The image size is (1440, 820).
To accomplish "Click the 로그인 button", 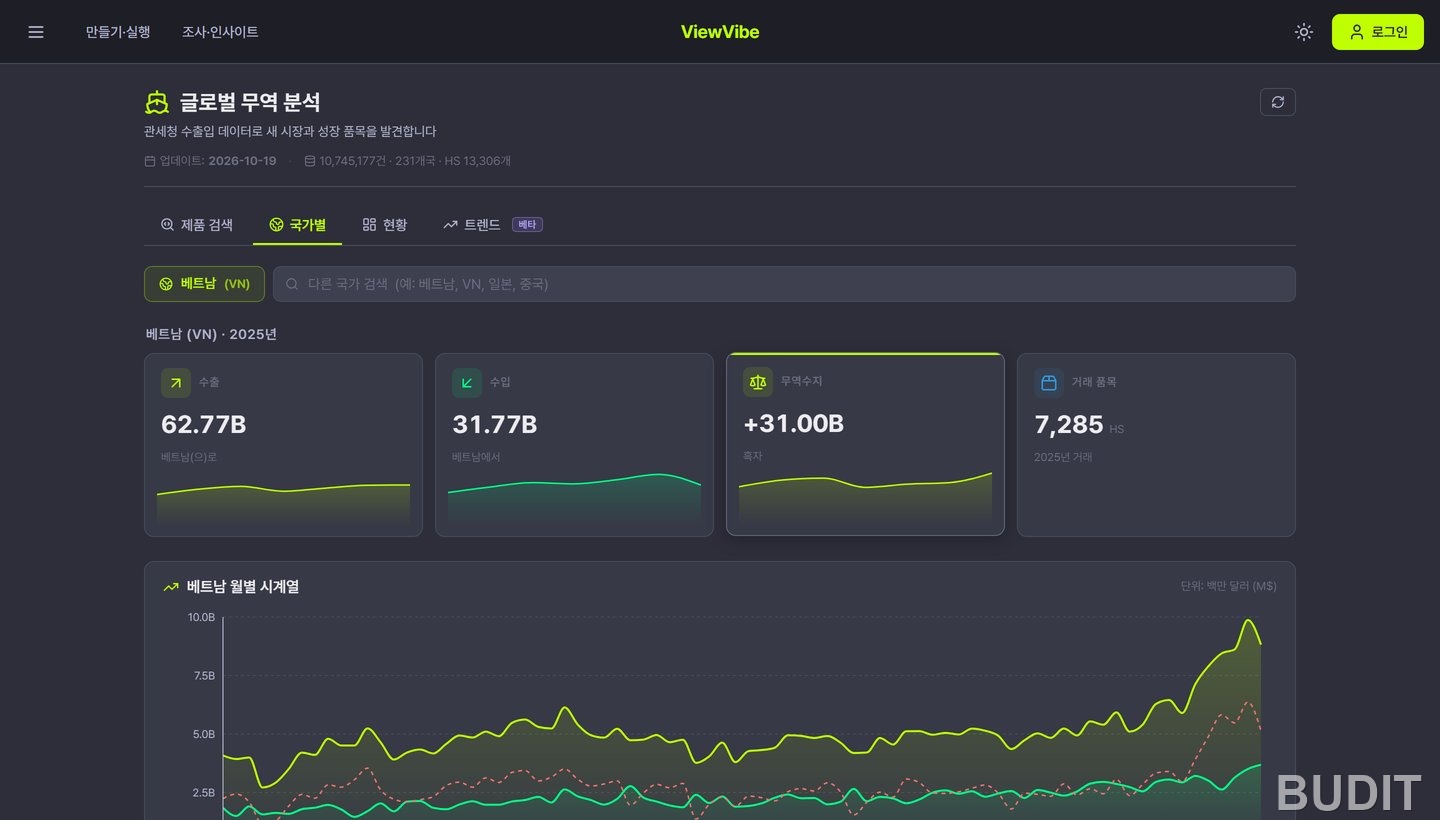I will [x=1378, y=32].
